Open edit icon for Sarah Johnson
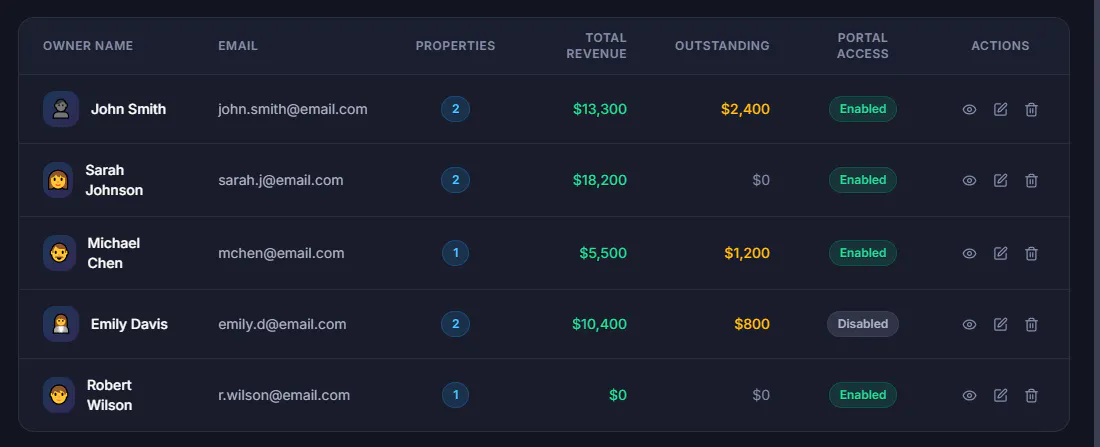The height and width of the screenshot is (447, 1100). tap(1000, 180)
